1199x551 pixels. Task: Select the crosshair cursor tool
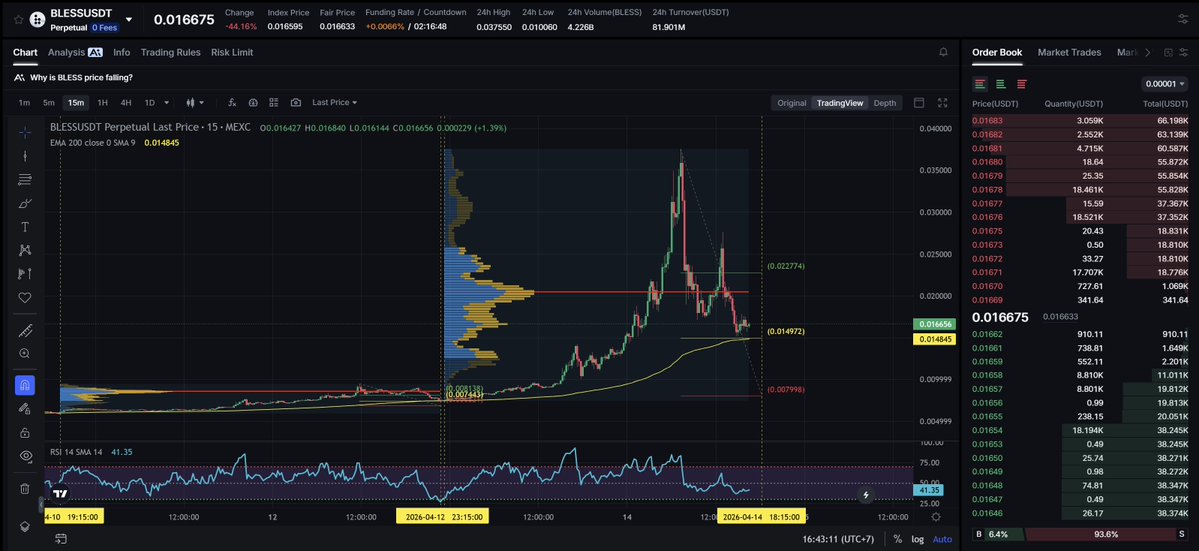pyautogui.click(x=24, y=132)
